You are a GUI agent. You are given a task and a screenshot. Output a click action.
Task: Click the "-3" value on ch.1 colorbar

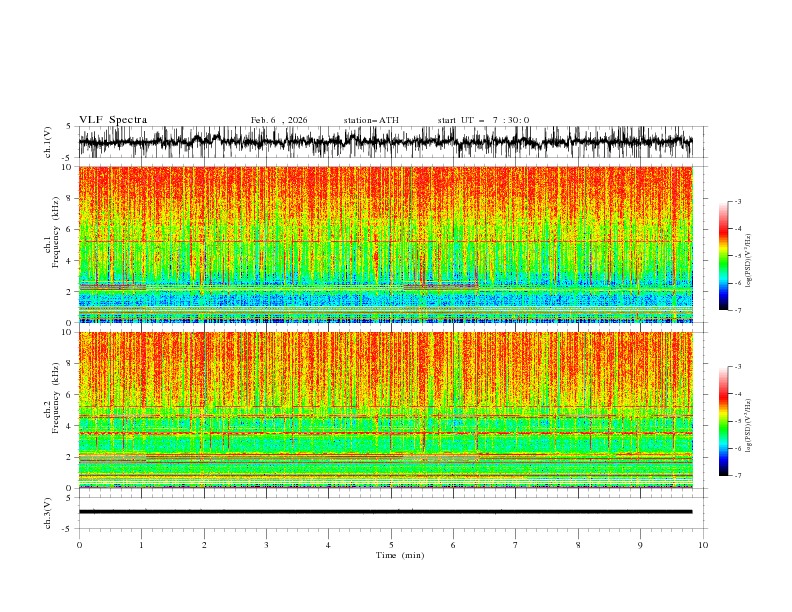point(737,201)
